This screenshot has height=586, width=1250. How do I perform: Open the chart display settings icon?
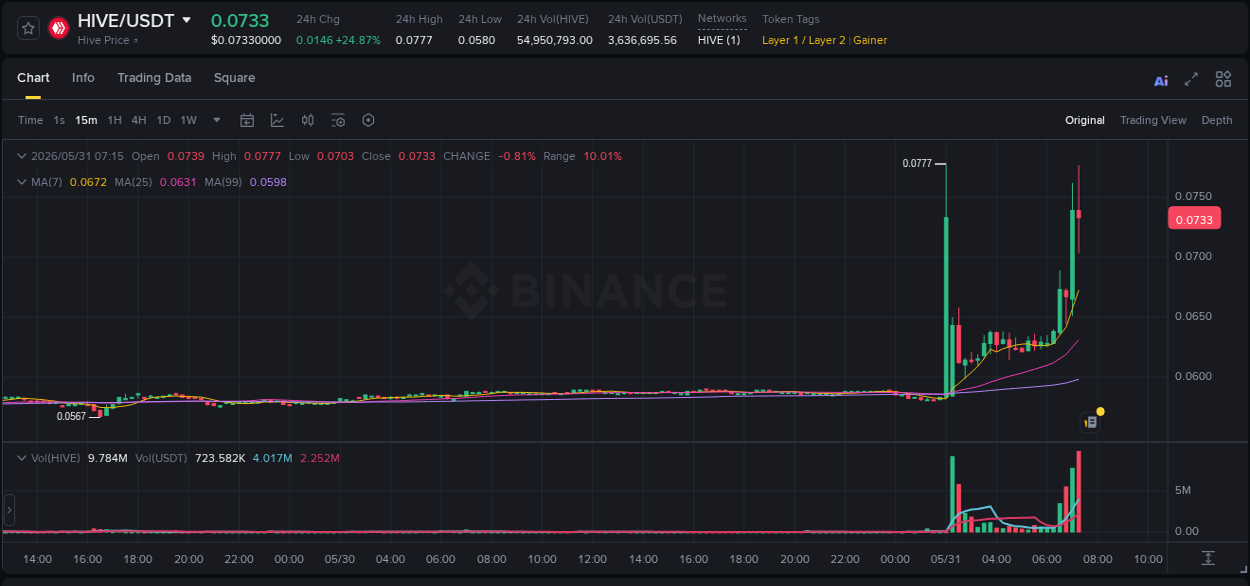338,120
